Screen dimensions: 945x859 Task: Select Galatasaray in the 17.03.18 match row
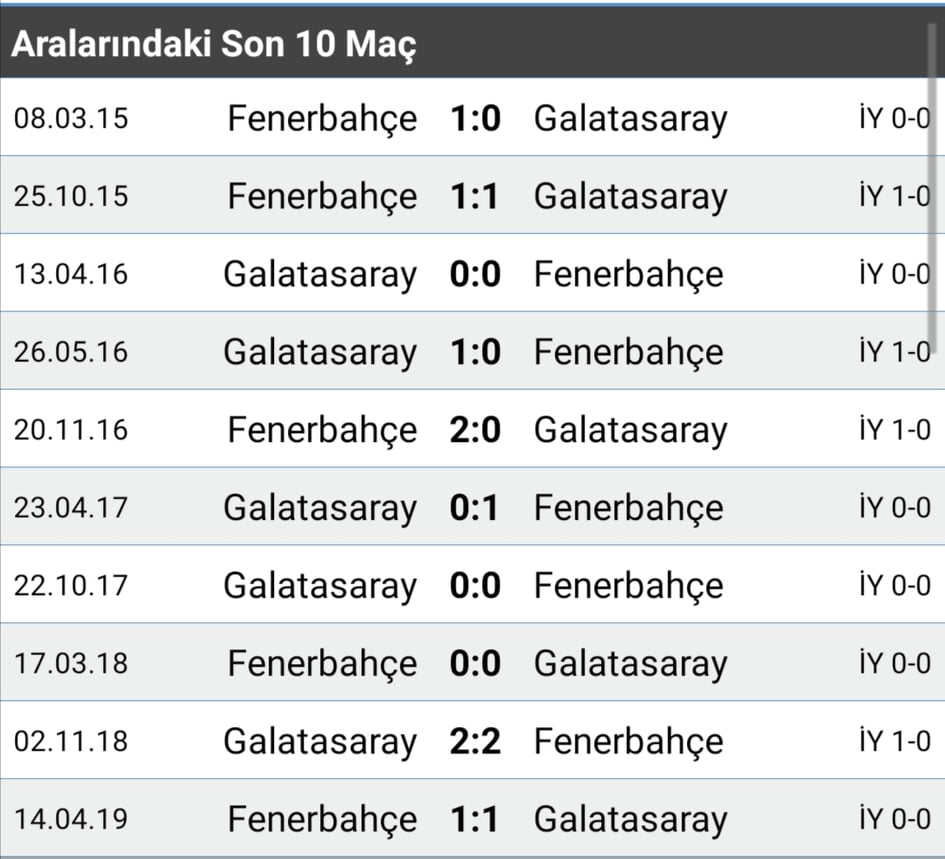[630, 663]
